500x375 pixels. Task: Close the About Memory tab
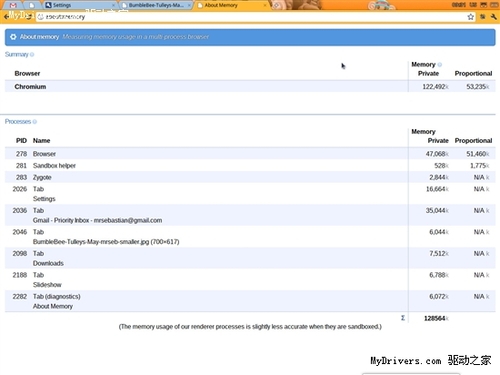[265, 5]
